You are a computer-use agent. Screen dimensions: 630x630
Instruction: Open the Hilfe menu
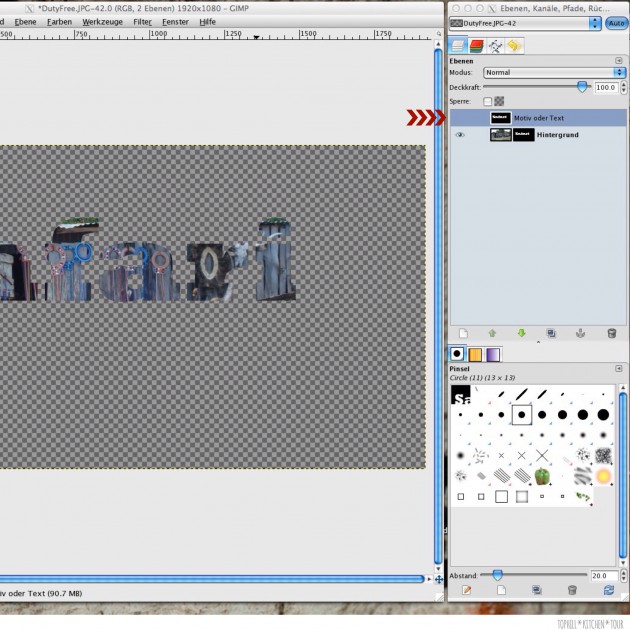pyautogui.click(x=207, y=22)
